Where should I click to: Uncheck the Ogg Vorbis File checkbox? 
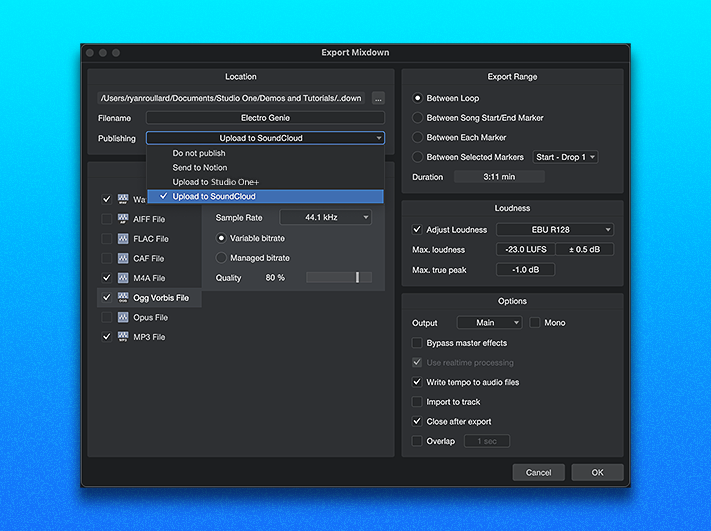[107, 297]
